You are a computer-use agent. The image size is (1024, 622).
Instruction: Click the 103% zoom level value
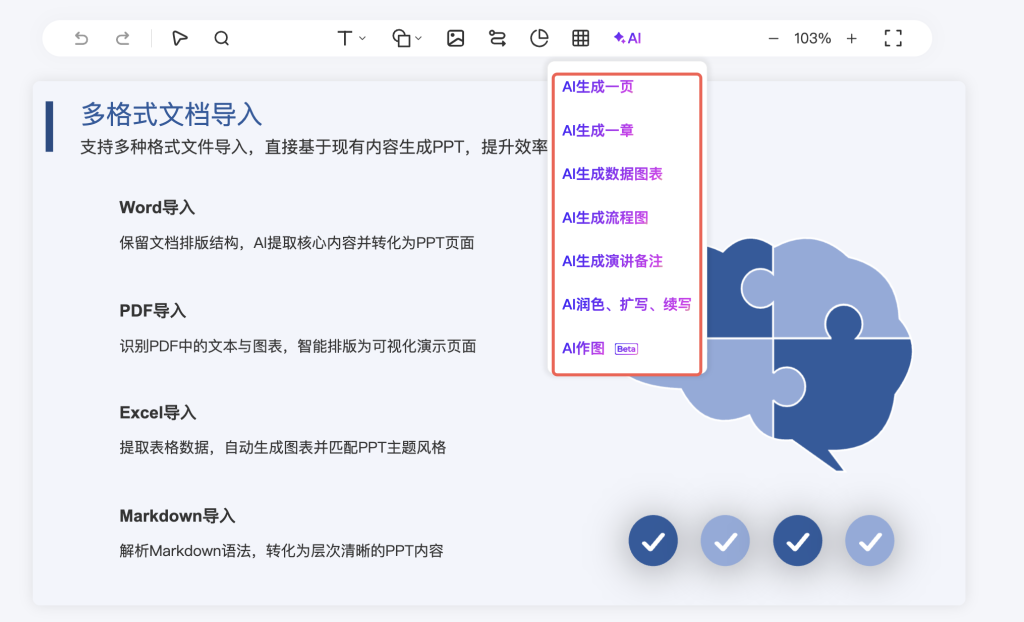[812, 39]
